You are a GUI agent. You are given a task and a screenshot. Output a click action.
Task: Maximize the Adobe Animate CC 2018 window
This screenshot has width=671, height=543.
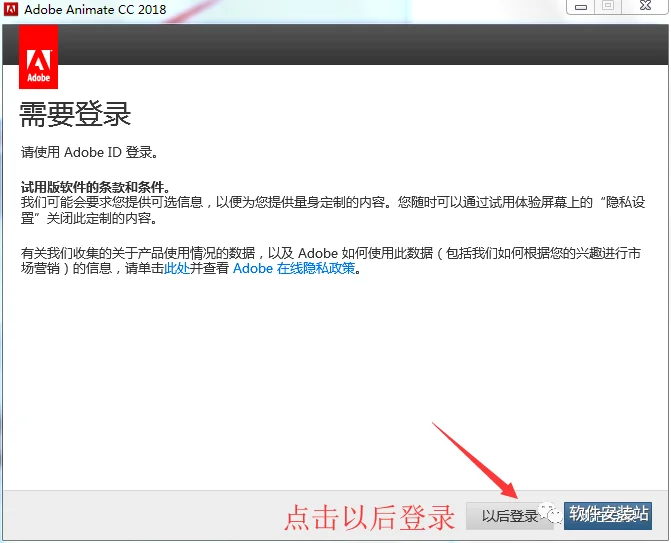tap(608, 6)
